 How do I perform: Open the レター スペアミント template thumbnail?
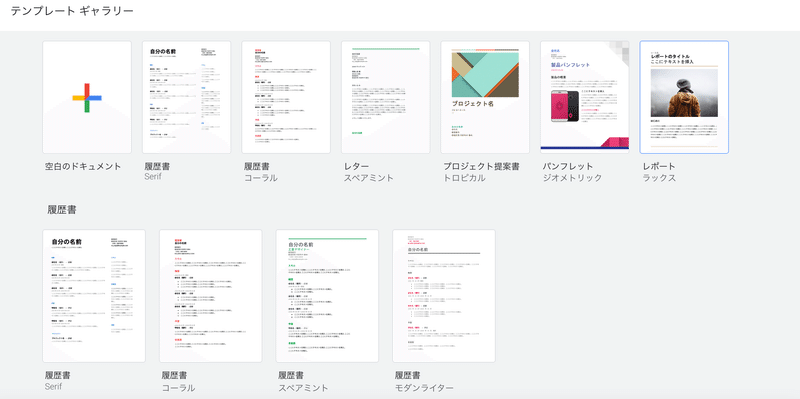(386, 97)
